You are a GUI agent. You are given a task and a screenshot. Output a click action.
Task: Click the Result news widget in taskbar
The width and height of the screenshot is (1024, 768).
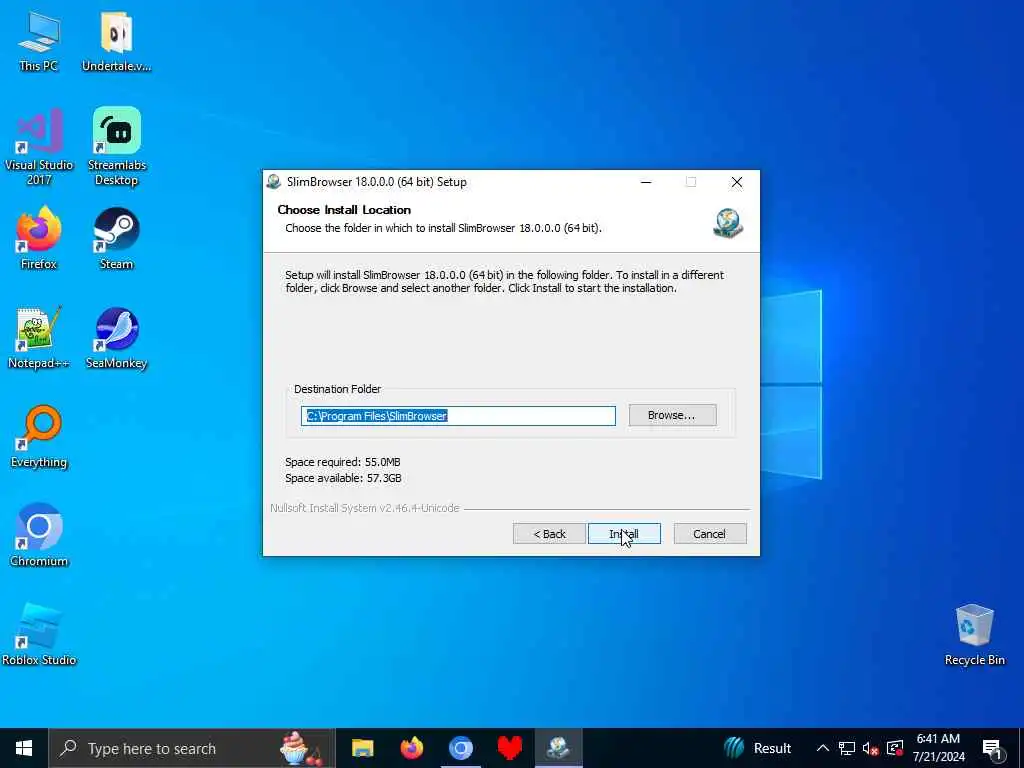[x=758, y=748]
